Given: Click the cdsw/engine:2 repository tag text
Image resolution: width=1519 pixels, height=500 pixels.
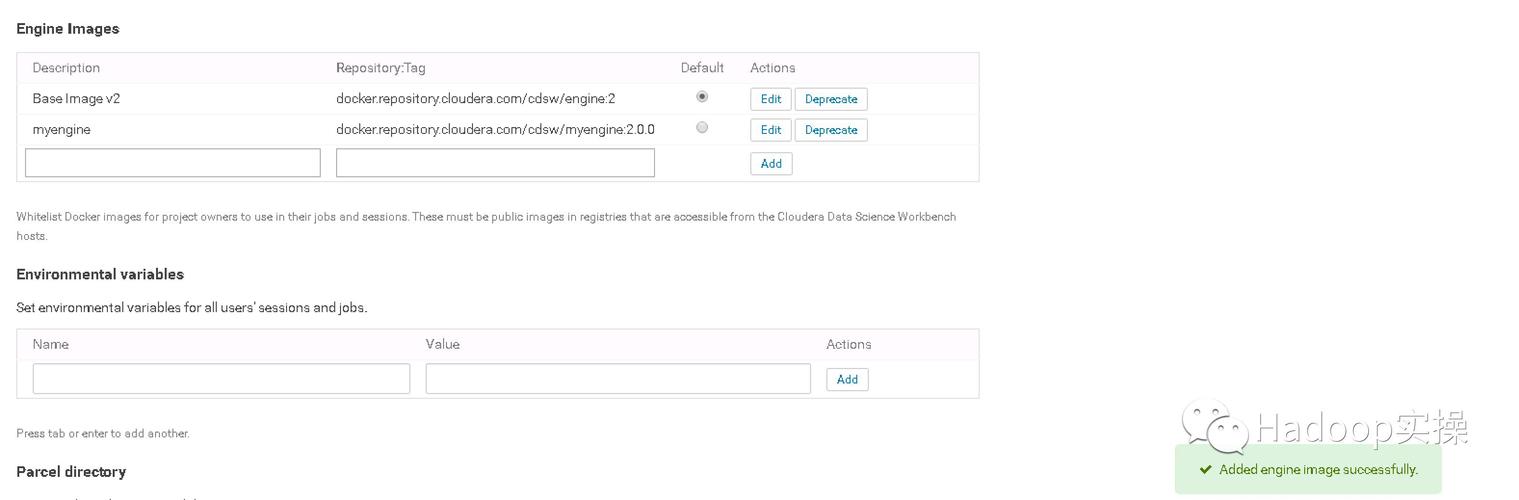Looking at the screenshot, I should pyautogui.click(x=475, y=99).
